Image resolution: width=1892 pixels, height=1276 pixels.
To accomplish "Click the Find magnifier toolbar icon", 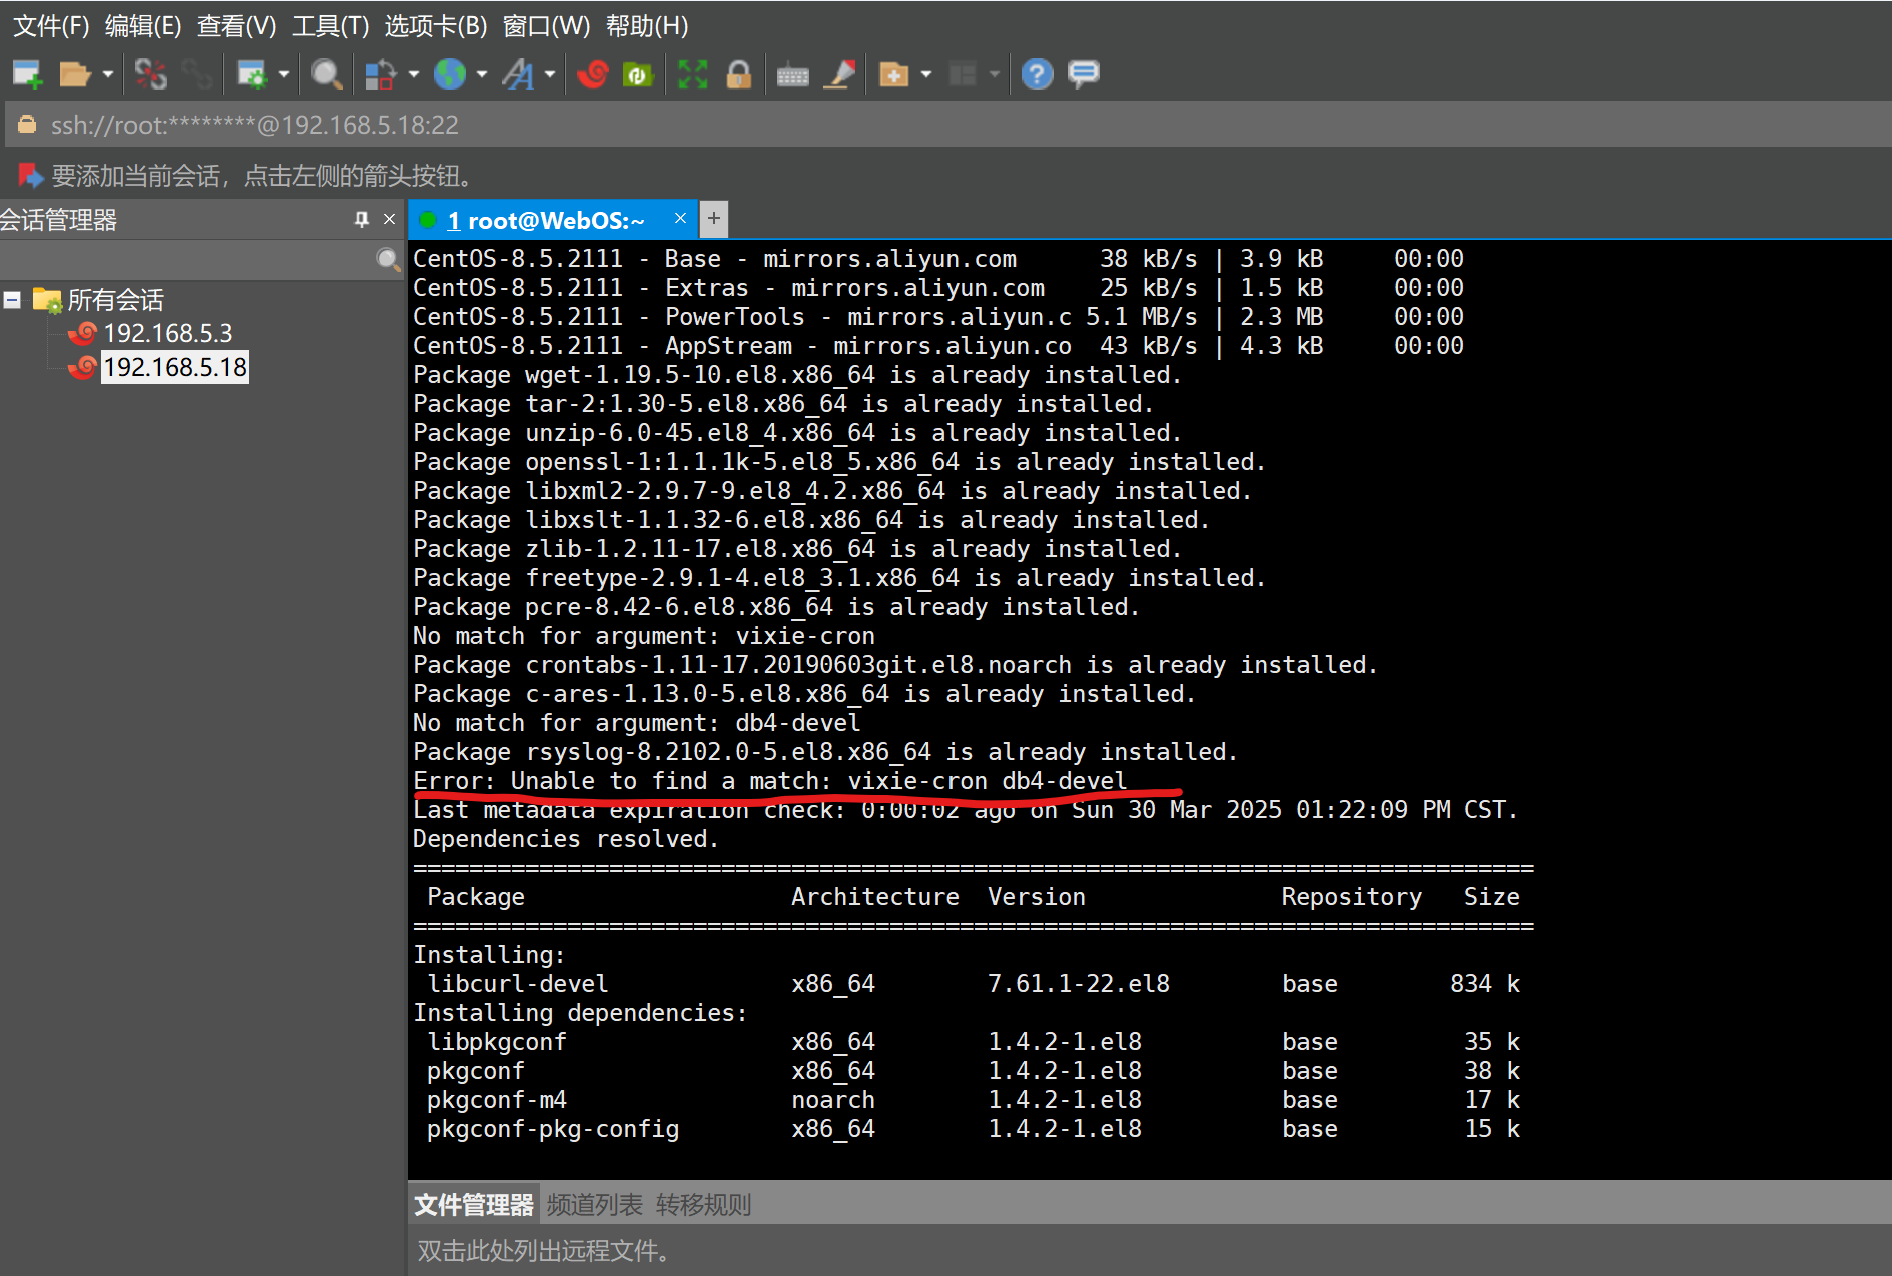I will (x=326, y=74).
